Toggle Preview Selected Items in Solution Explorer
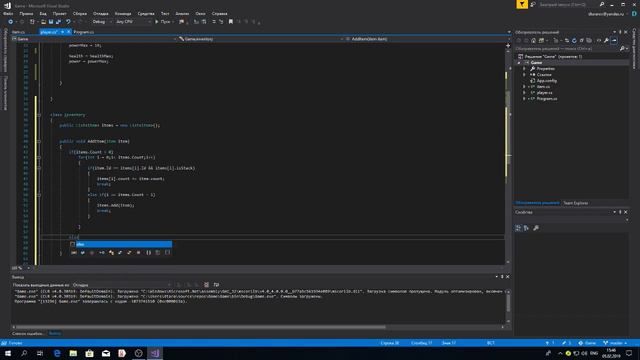This screenshot has height=360, width=640. coord(614,40)
